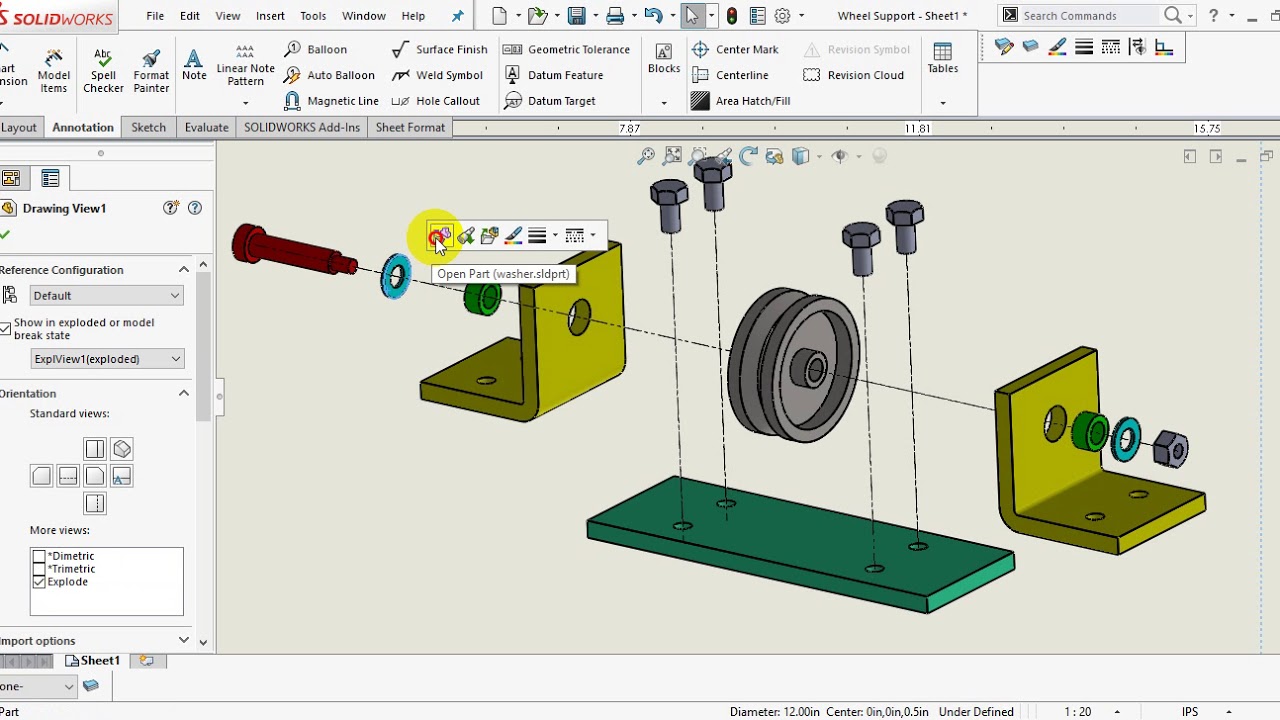Image resolution: width=1280 pixels, height=720 pixels.
Task: Select the Centerline tool
Action: point(730,75)
